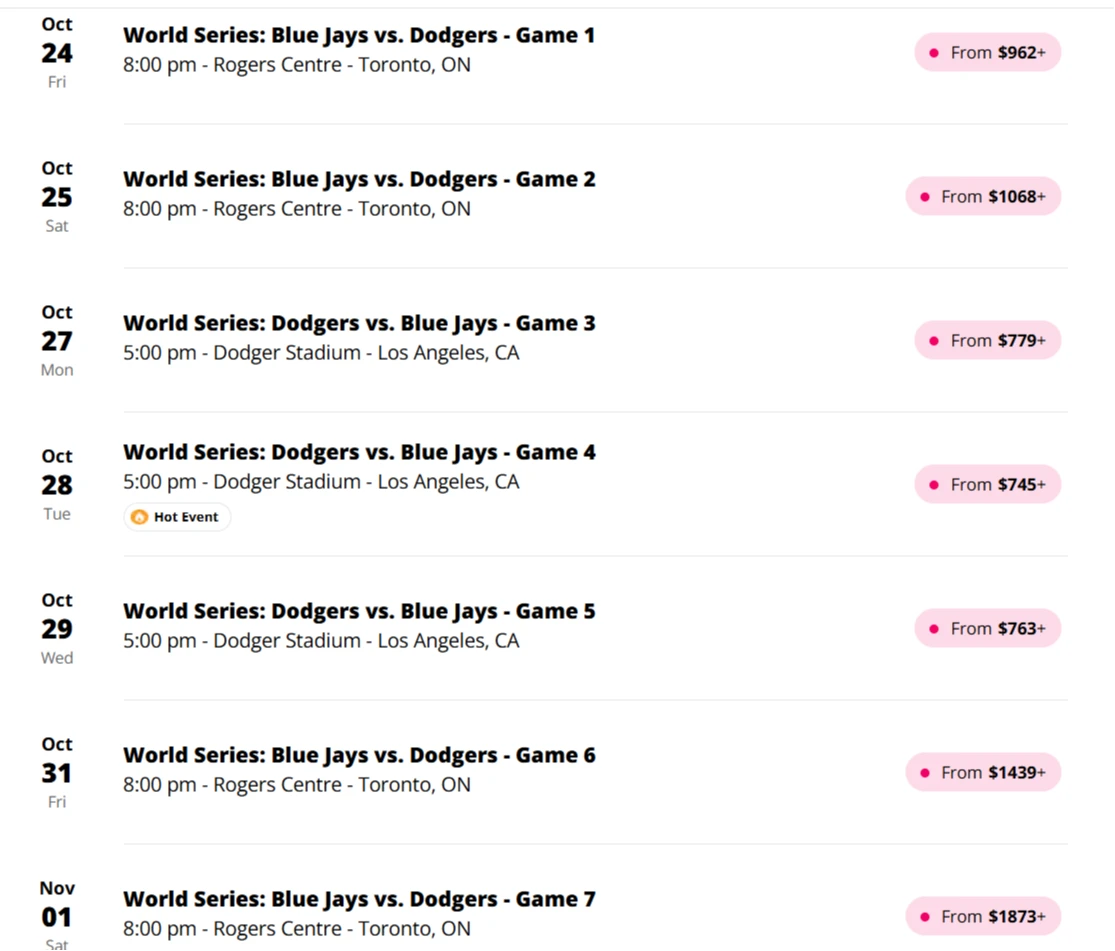The image size is (1115, 951).
Task: Click the From $1068+ price button
Action: (x=983, y=197)
